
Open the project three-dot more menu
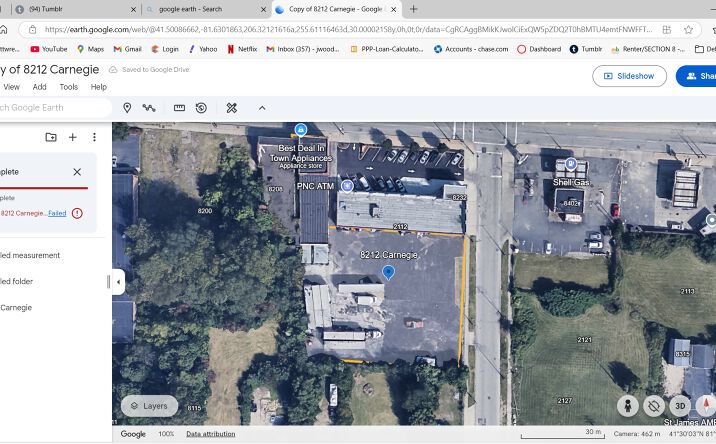coord(95,137)
